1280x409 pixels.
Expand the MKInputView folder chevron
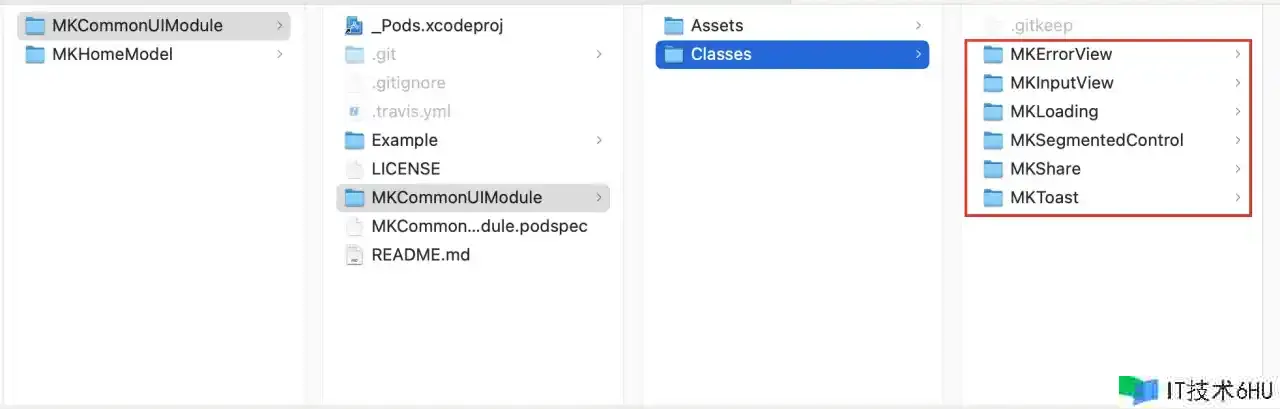click(x=1238, y=83)
